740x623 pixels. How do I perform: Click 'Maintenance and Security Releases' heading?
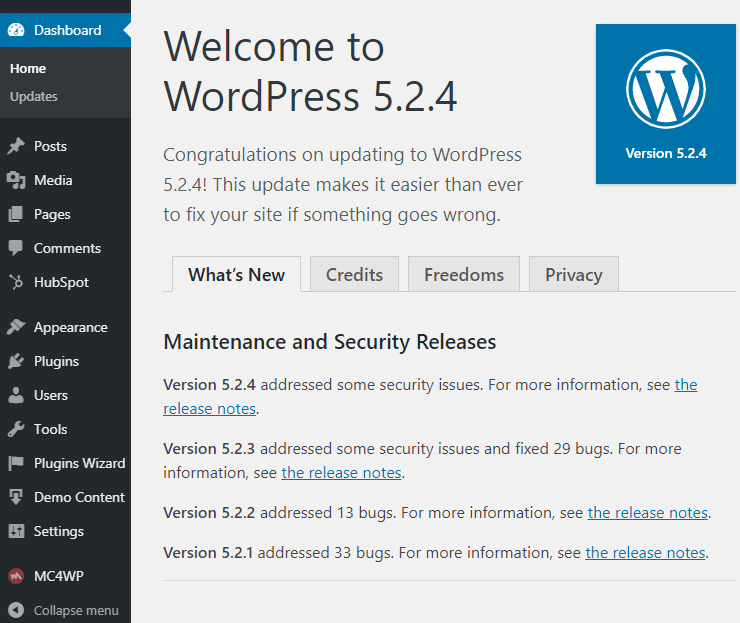pyautogui.click(x=329, y=342)
